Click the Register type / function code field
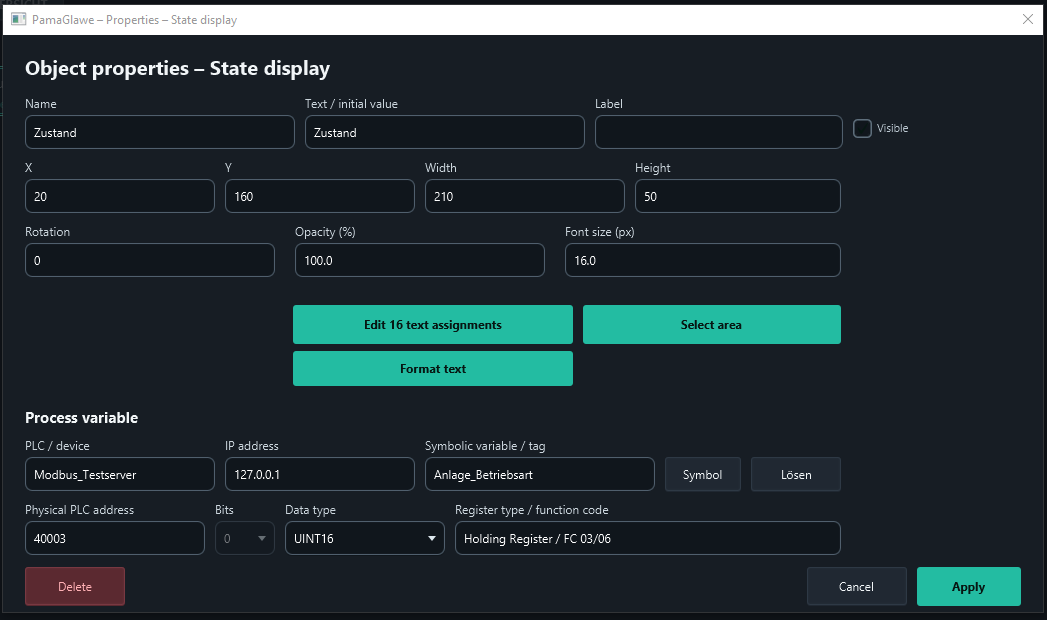Image resolution: width=1047 pixels, height=620 pixels. click(648, 538)
